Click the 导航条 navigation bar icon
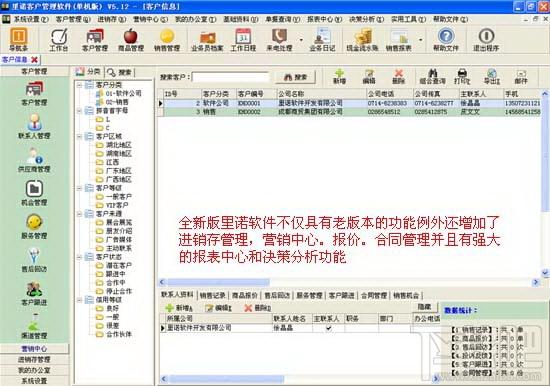The image size is (550, 386). 18,40
